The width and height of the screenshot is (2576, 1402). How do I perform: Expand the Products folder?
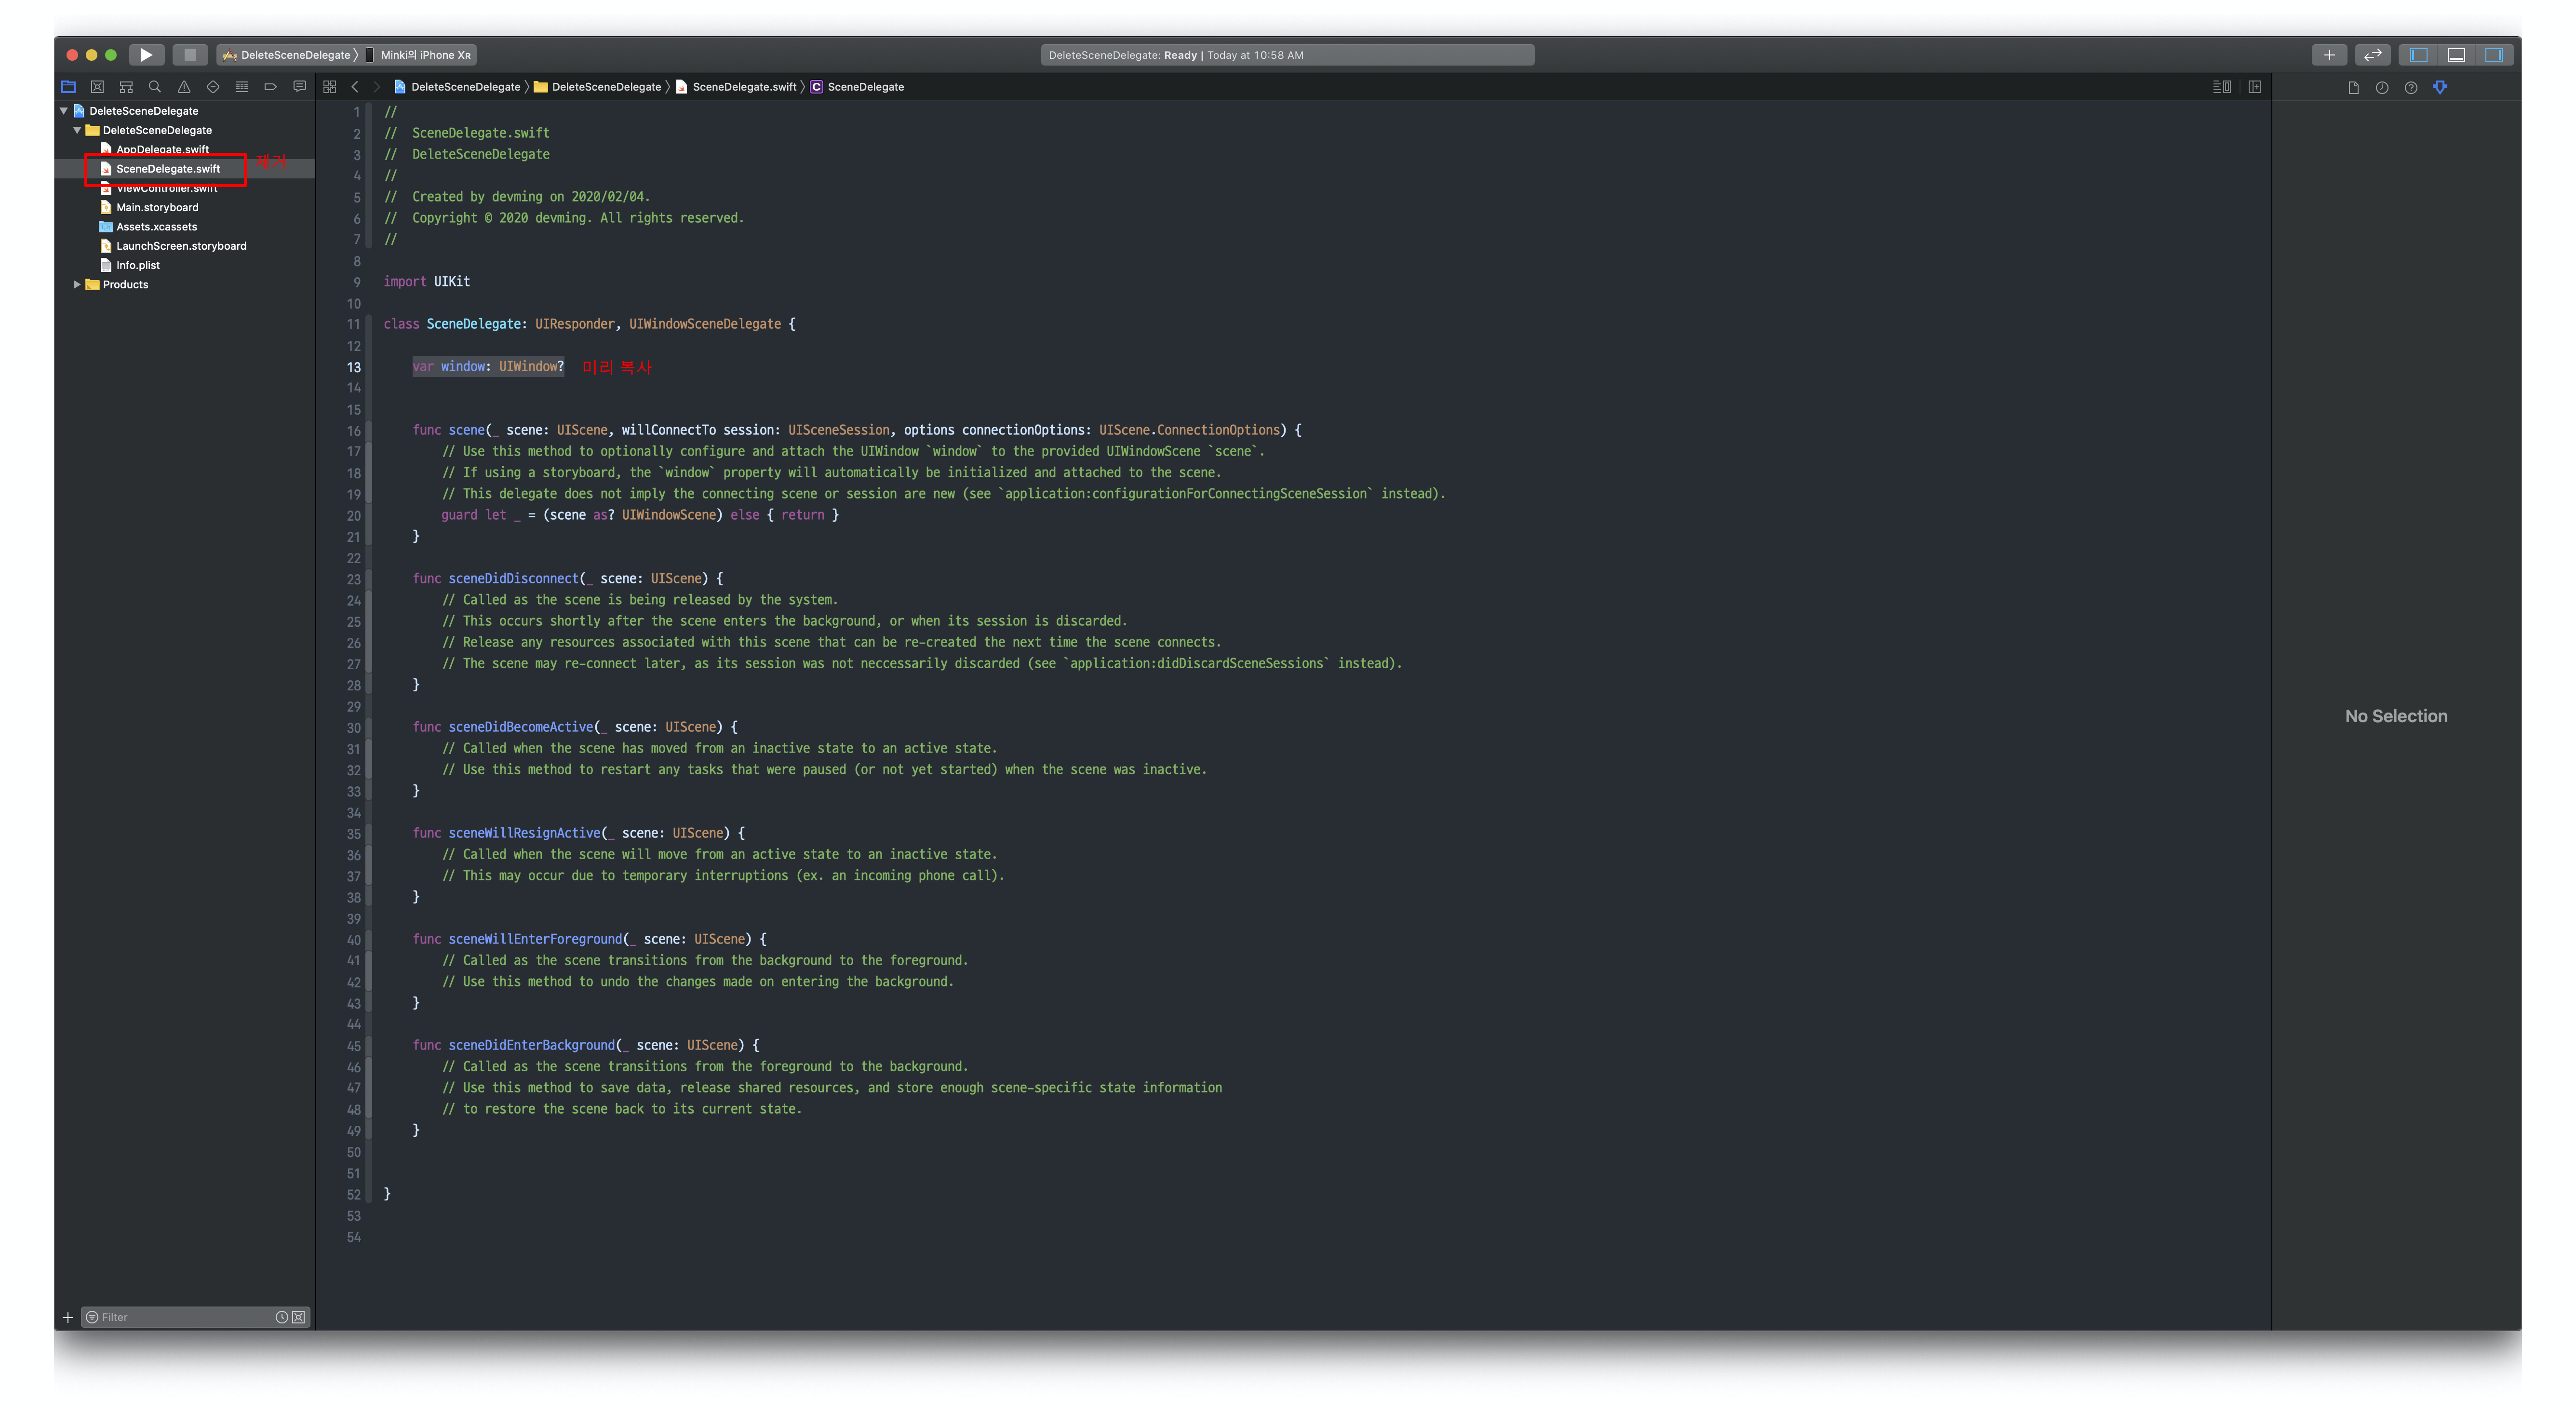[77, 285]
